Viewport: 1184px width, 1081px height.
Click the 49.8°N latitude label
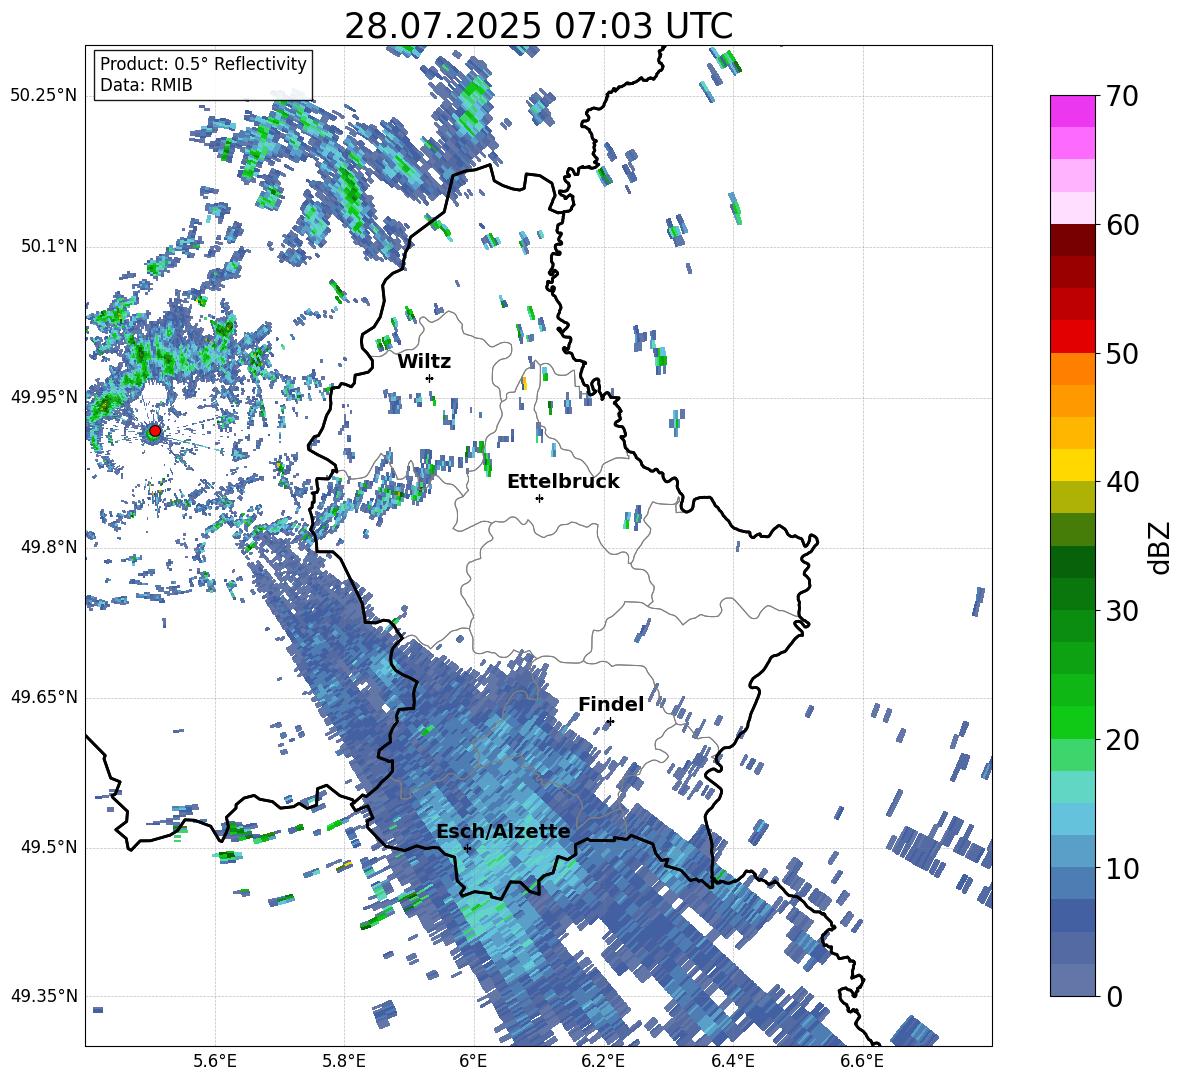(x=49, y=547)
